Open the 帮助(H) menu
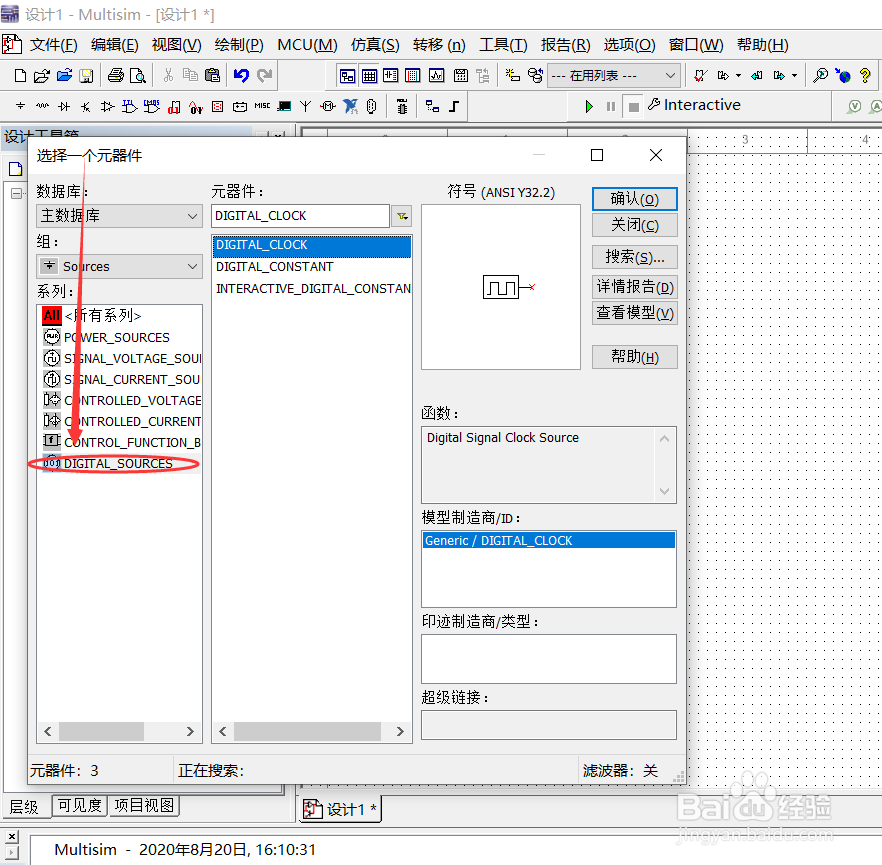882x865 pixels. click(763, 45)
